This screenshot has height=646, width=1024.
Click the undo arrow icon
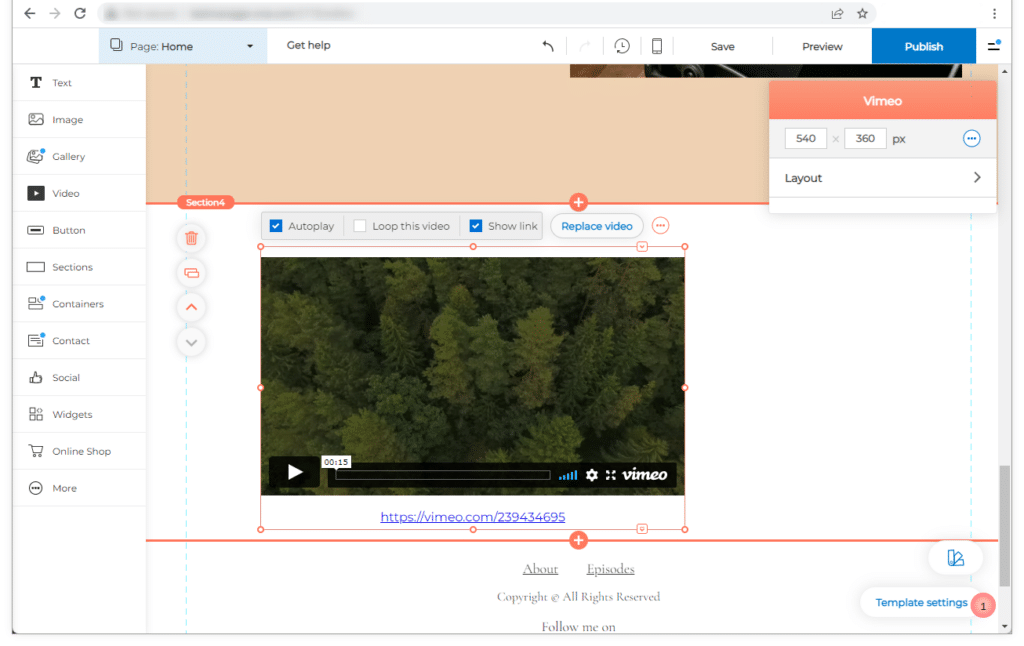pyautogui.click(x=547, y=46)
